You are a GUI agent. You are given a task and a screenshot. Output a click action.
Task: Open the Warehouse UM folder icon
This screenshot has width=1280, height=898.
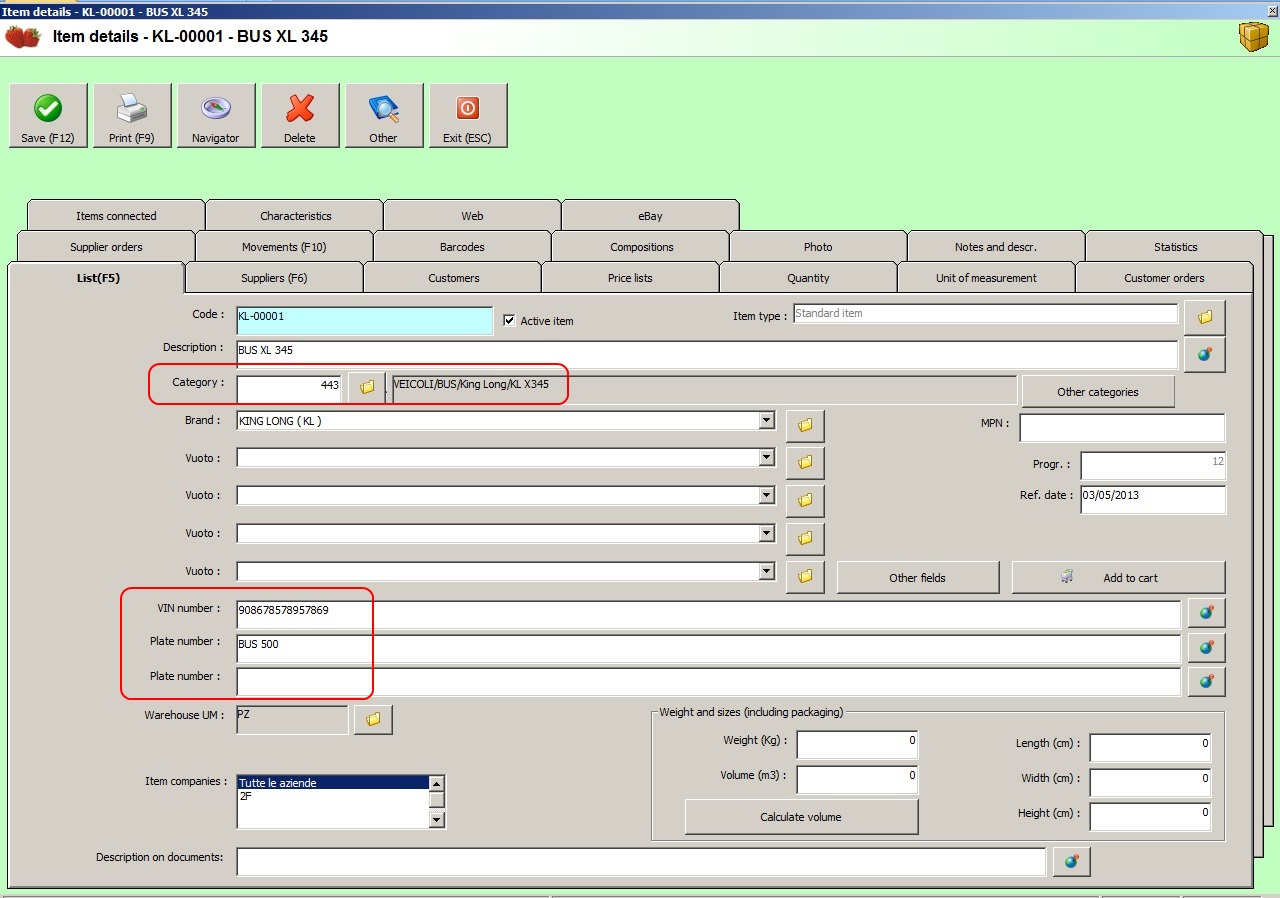click(373, 719)
